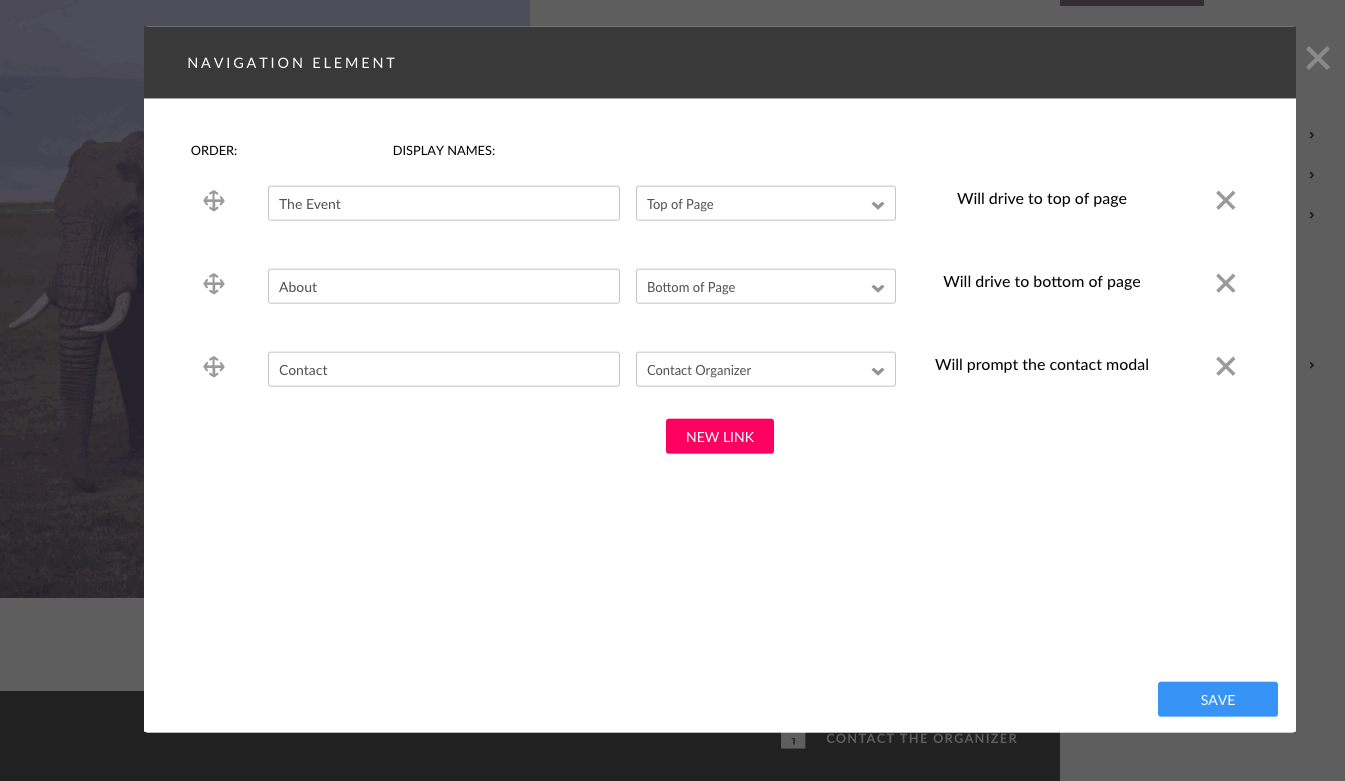
Task: Edit the Contact display name field
Action: coord(444,369)
